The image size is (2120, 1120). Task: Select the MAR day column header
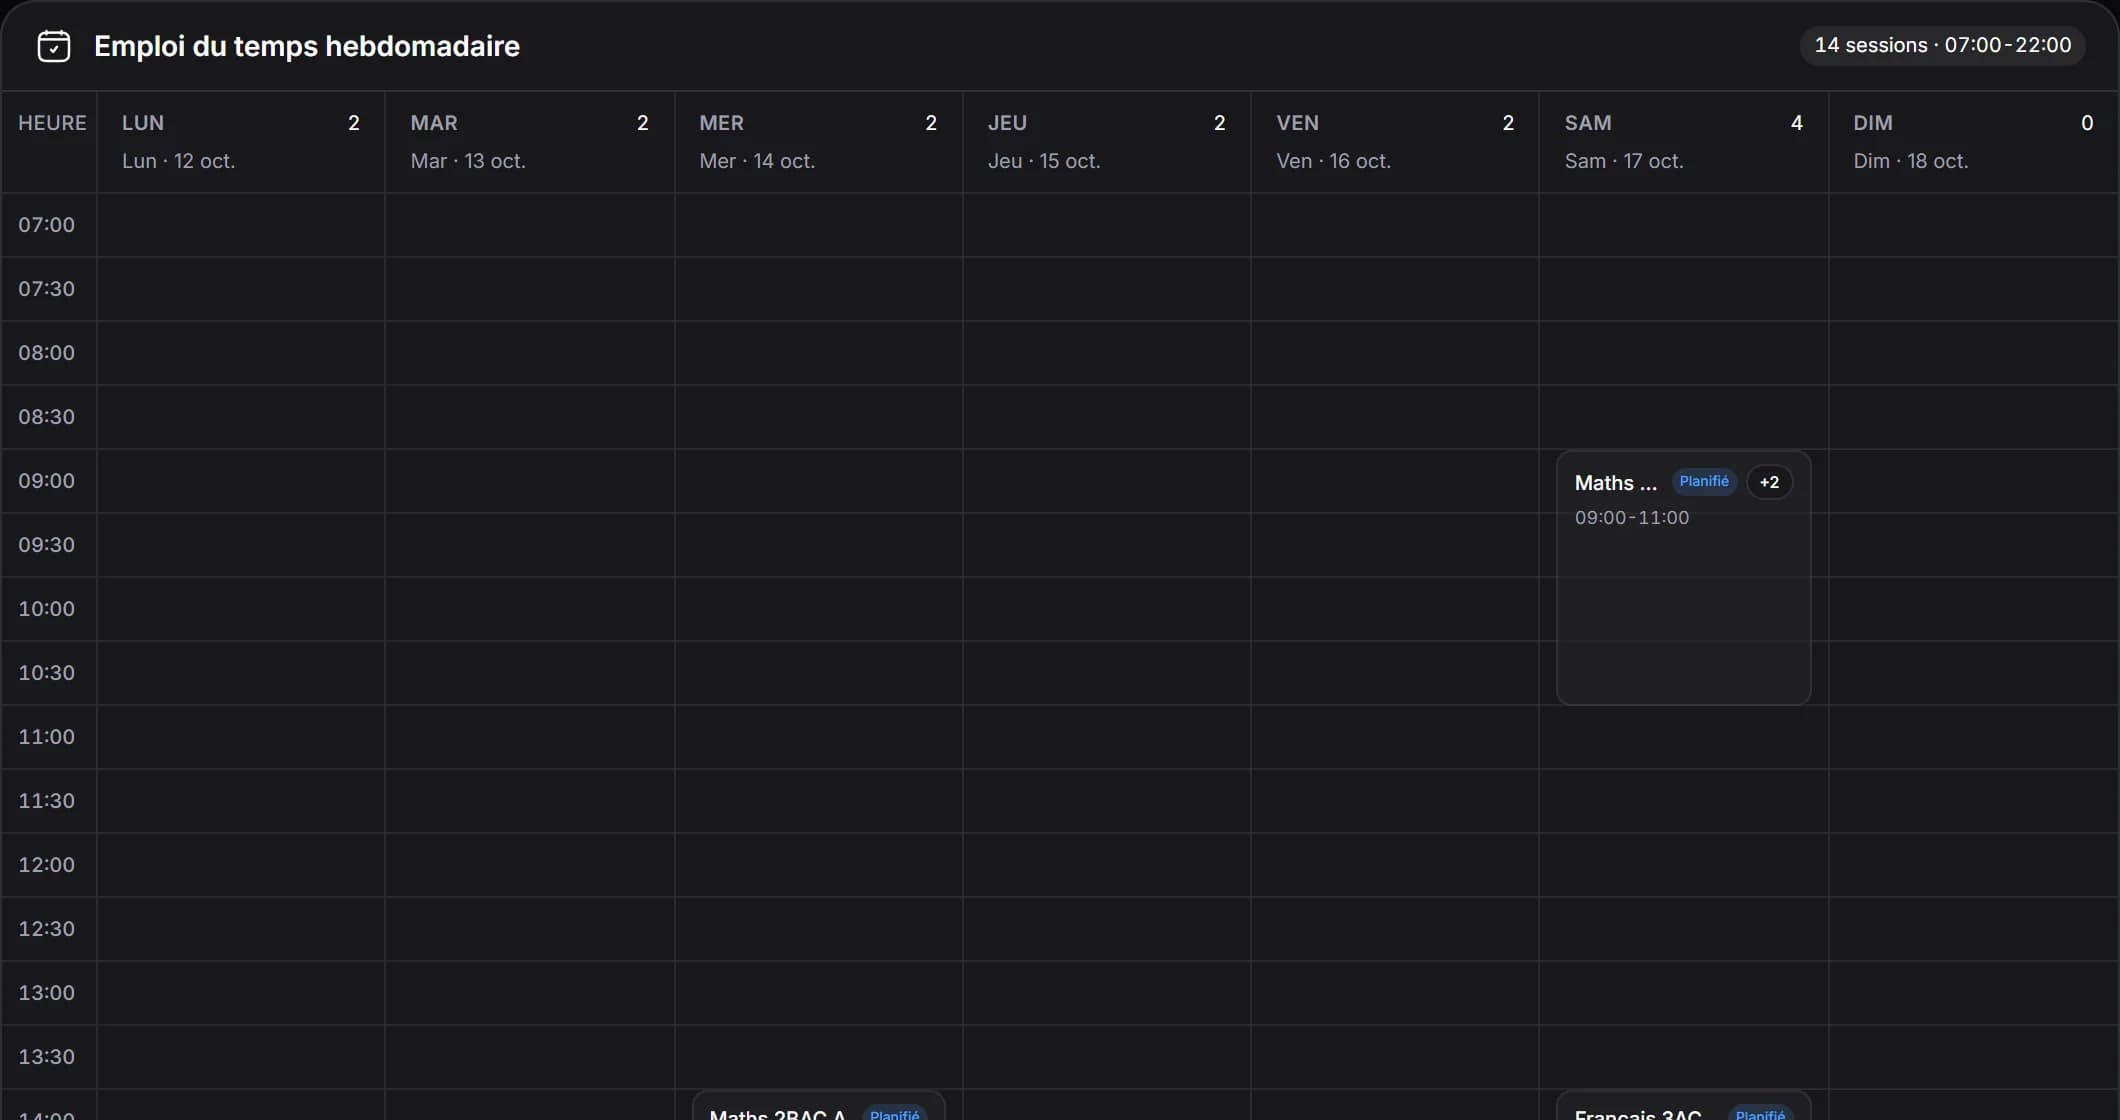coord(530,142)
